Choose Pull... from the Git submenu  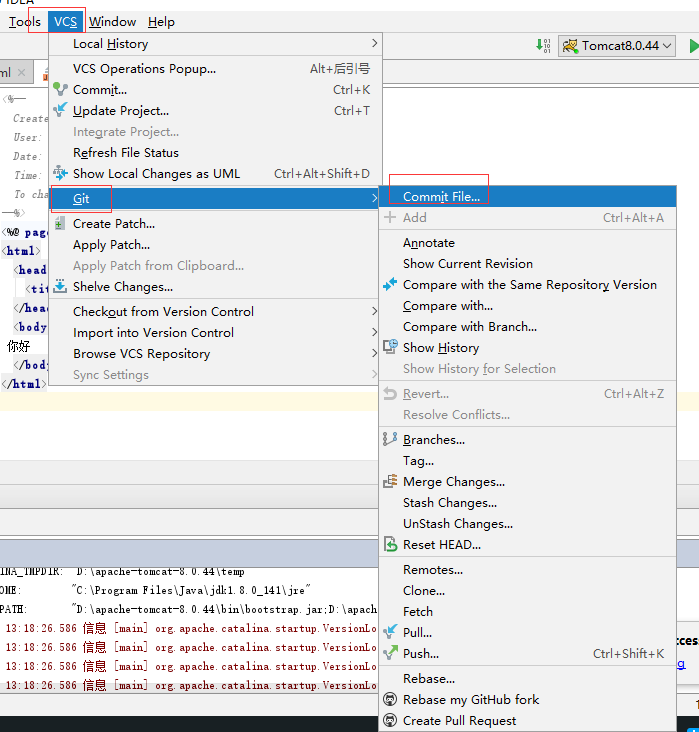[x=417, y=633]
